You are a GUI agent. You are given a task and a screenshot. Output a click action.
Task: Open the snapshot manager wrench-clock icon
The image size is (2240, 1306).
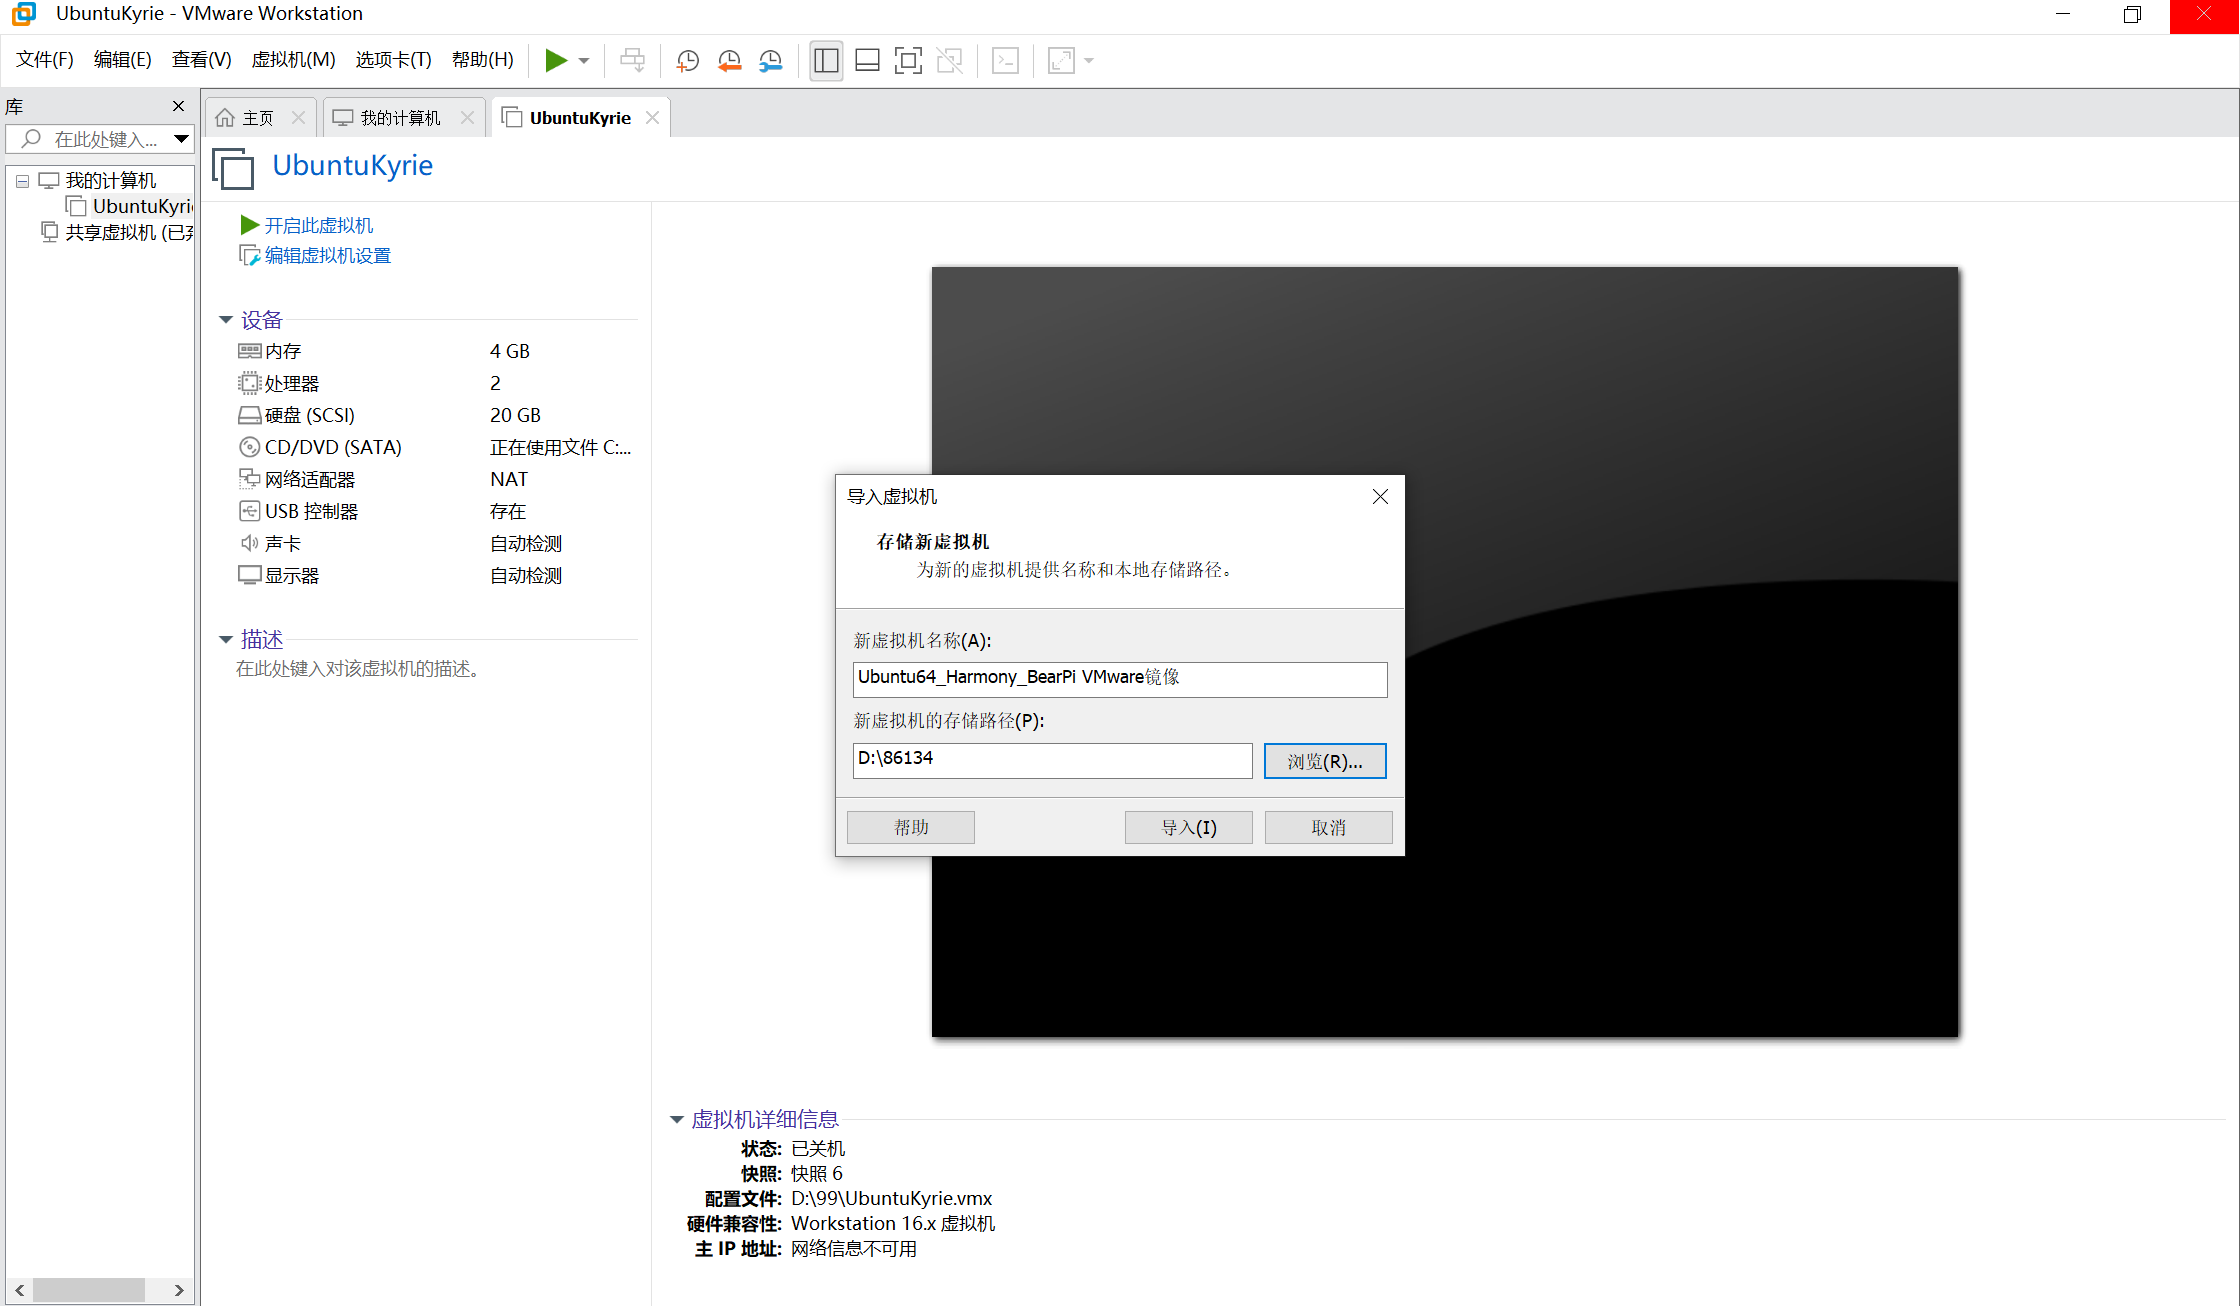770,60
